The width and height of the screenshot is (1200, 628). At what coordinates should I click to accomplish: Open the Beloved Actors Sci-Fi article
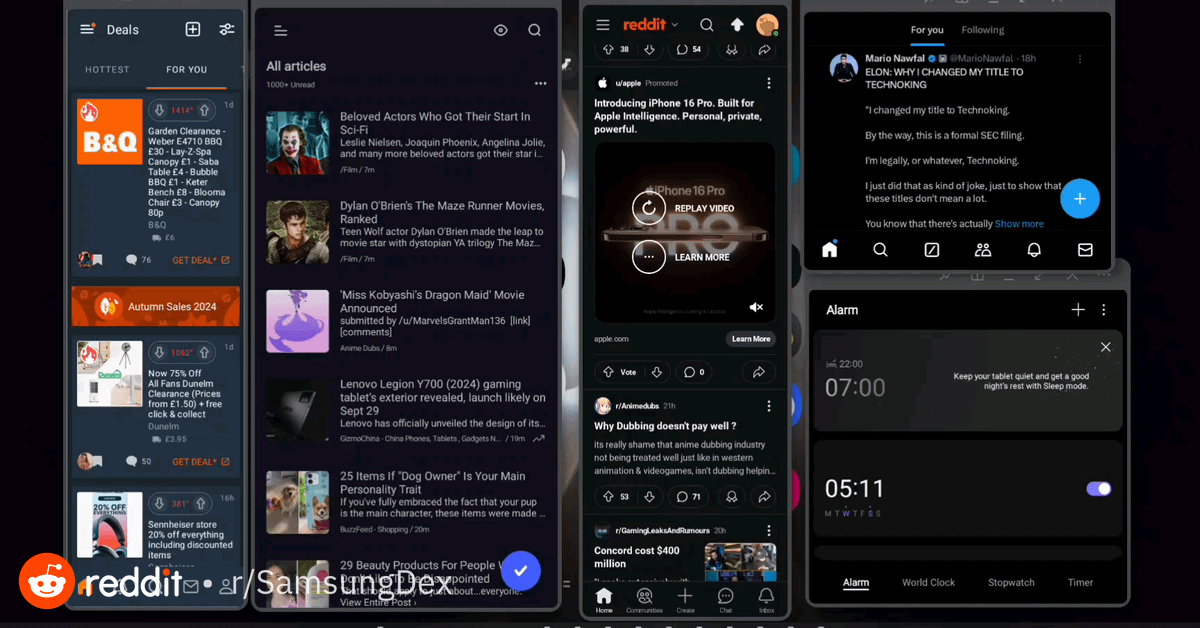[406, 142]
